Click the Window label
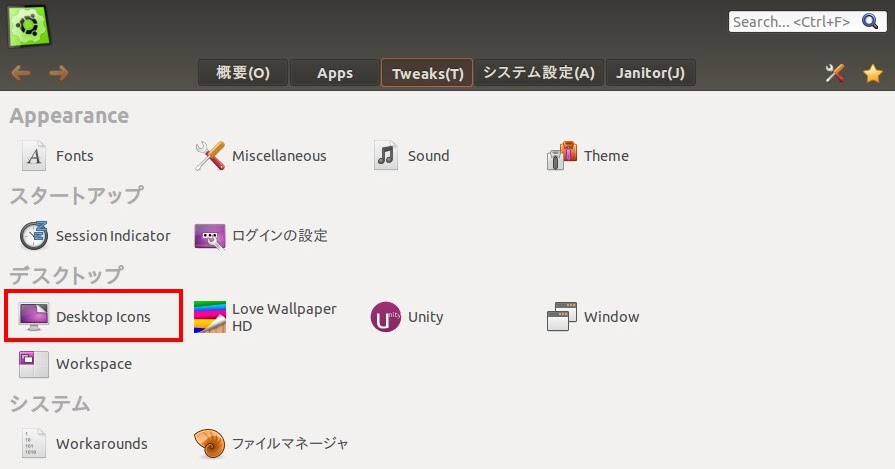Viewport: 895px width, 469px height. (x=611, y=317)
